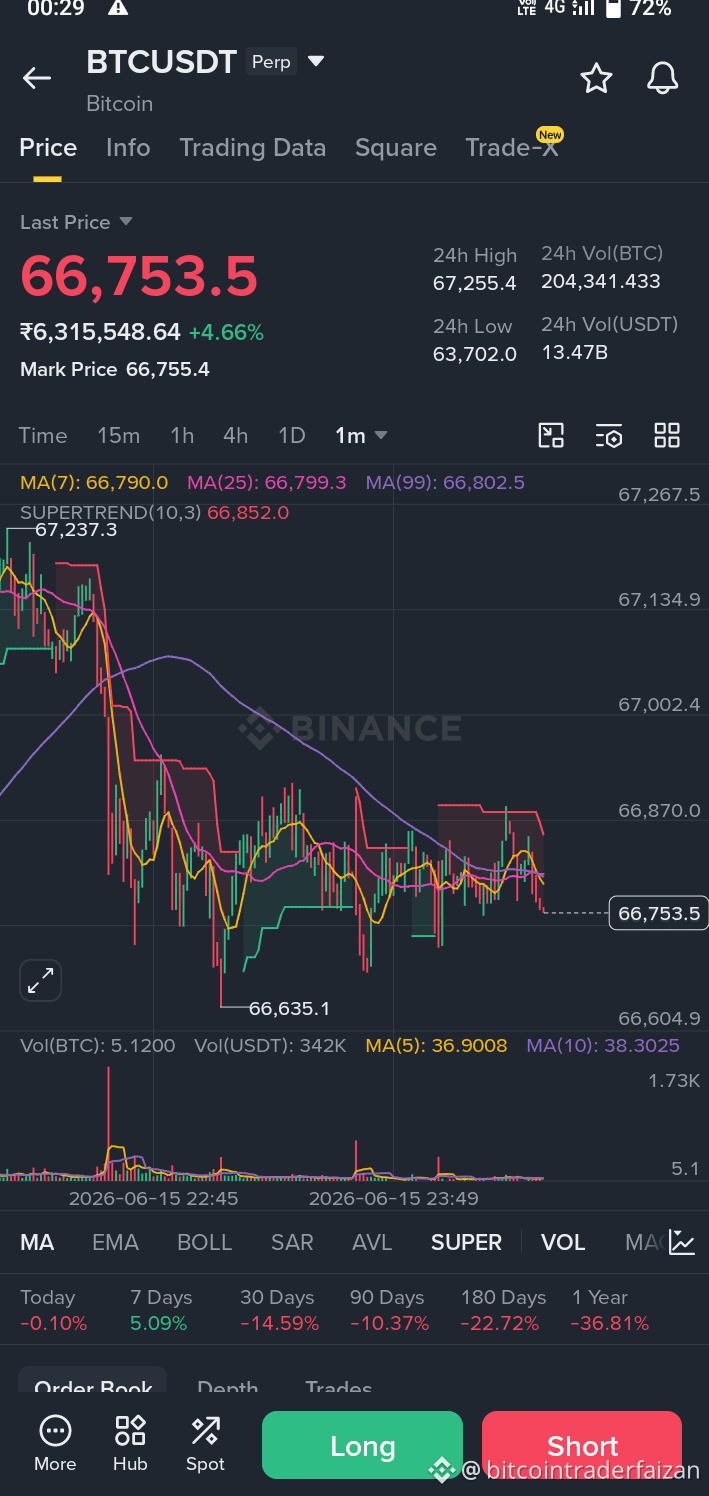Image resolution: width=709 pixels, height=1496 pixels.
Task: Open price alert bell icon
Action: [662, 78]
